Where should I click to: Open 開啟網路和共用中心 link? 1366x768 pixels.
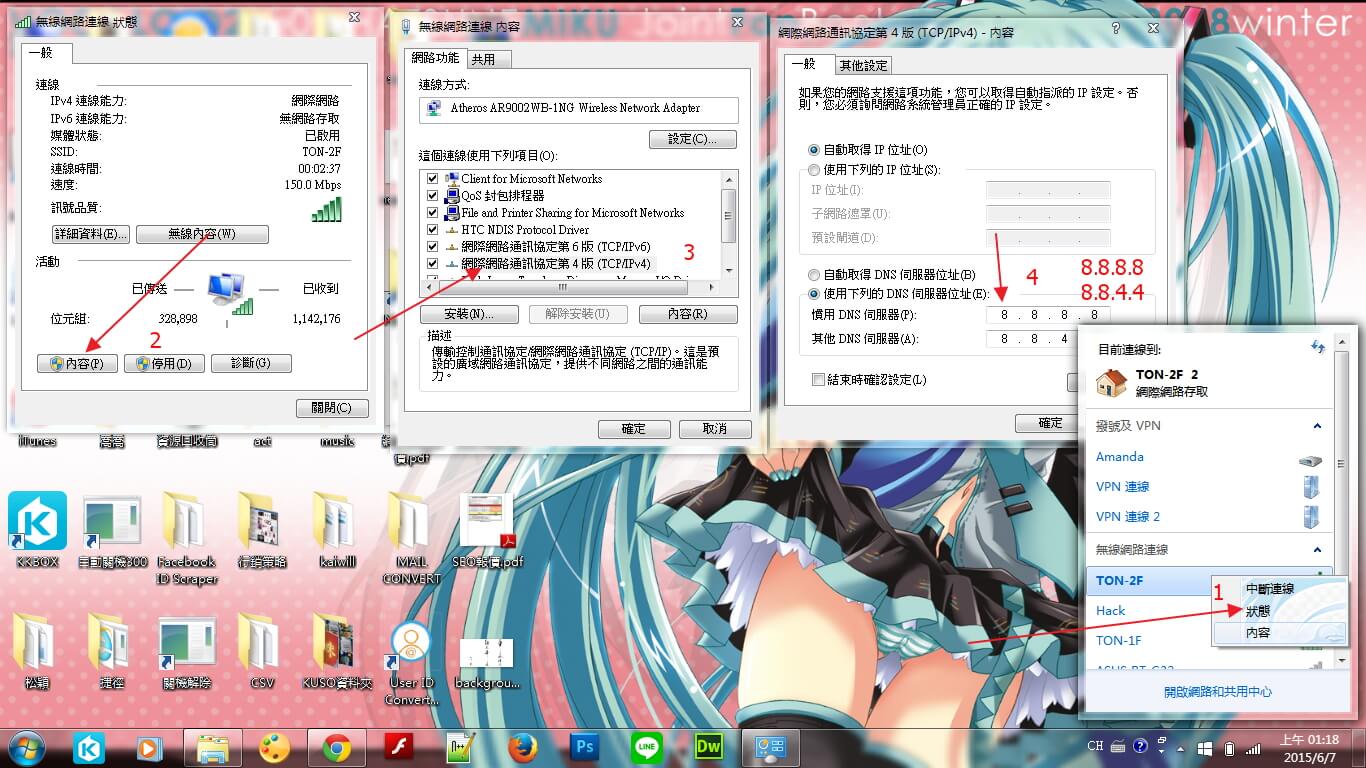(1217, 692)
